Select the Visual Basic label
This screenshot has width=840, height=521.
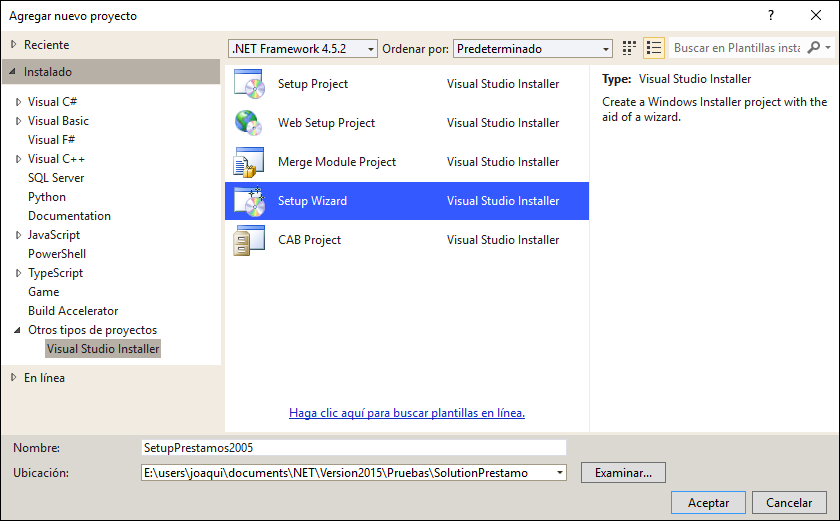[x=58, y=121]
